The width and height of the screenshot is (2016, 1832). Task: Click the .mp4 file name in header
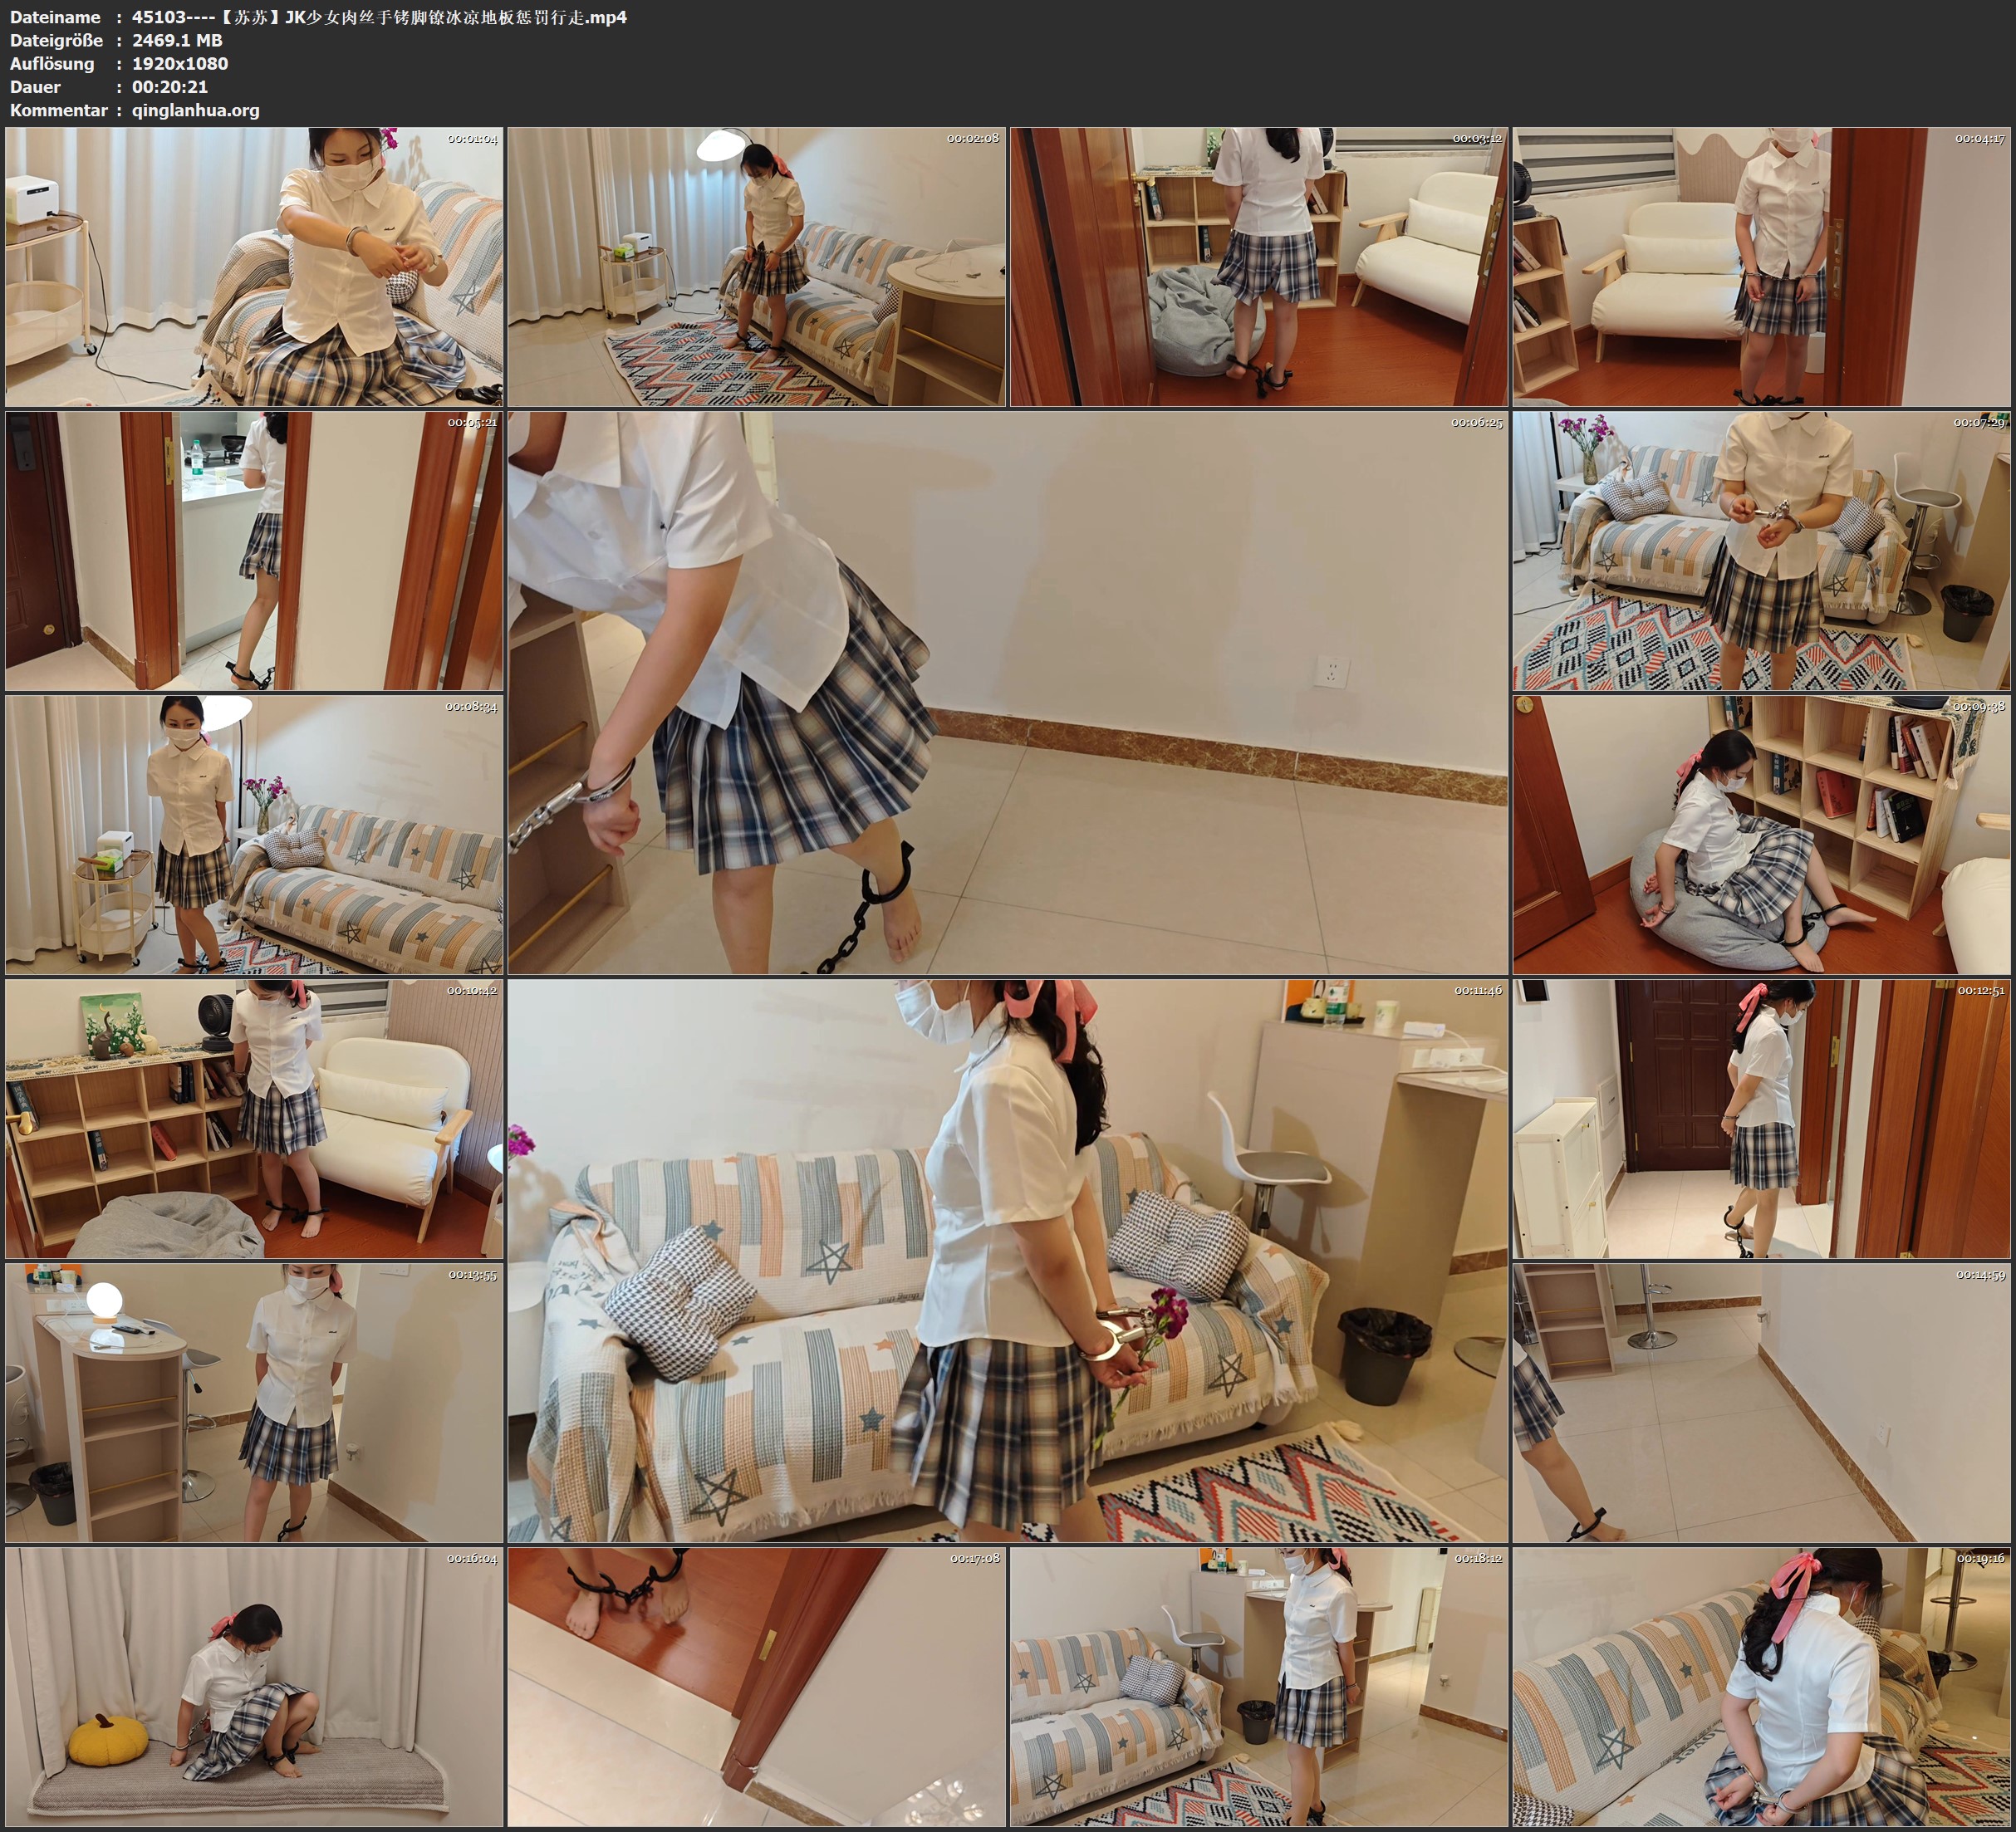point(379,17)
